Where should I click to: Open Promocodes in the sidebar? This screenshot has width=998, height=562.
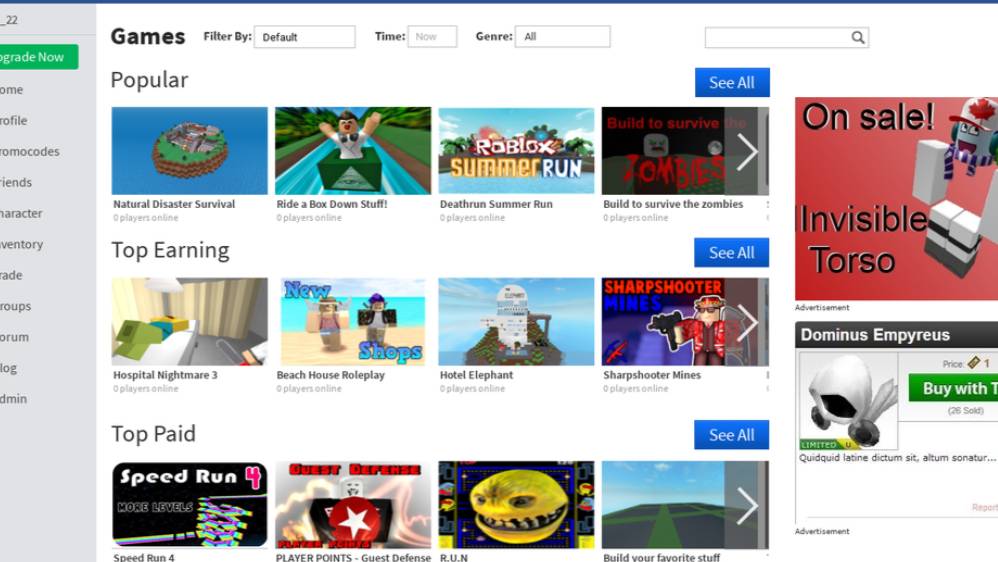coord(30,151)
